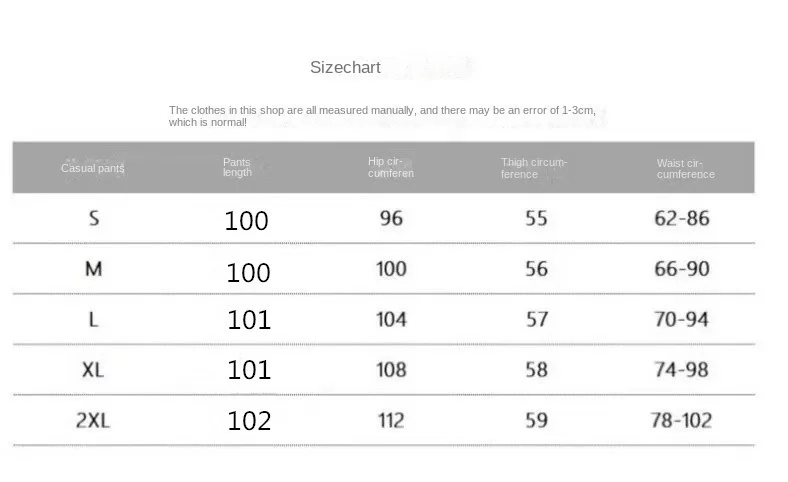Select the XL size row label
Image resolution: width=788 pixels, height=482 pixels.
point(93,370)
